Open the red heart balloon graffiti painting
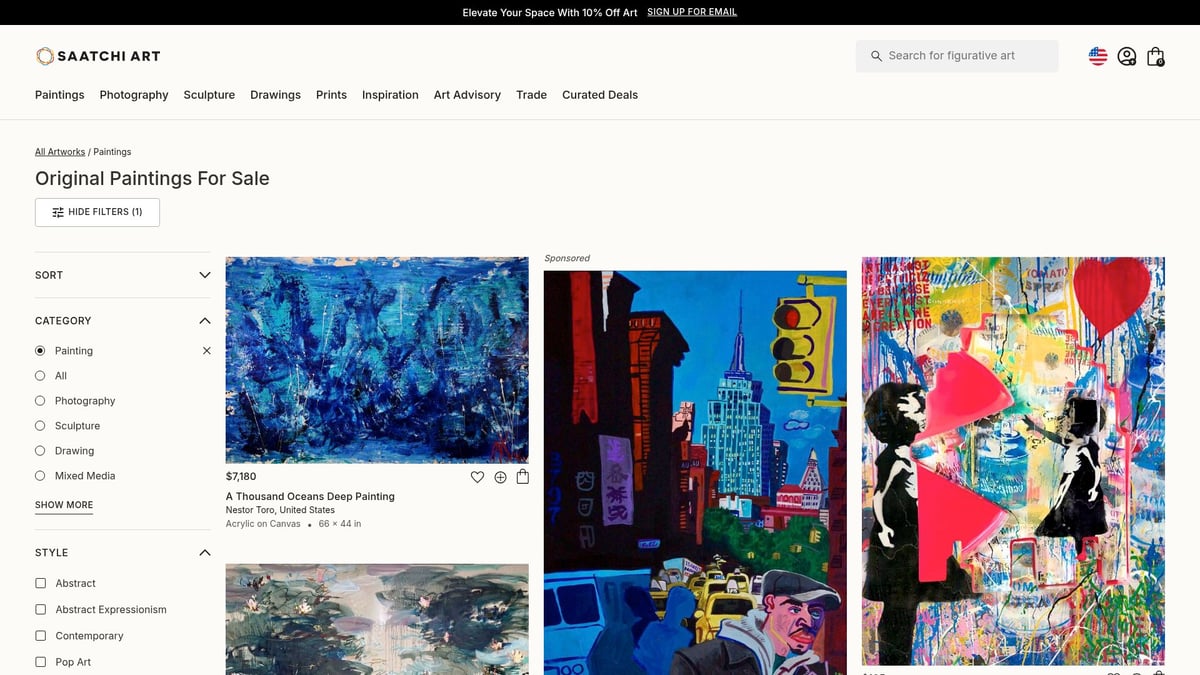Screen dimensions: 1200x675 point(1013,461)
